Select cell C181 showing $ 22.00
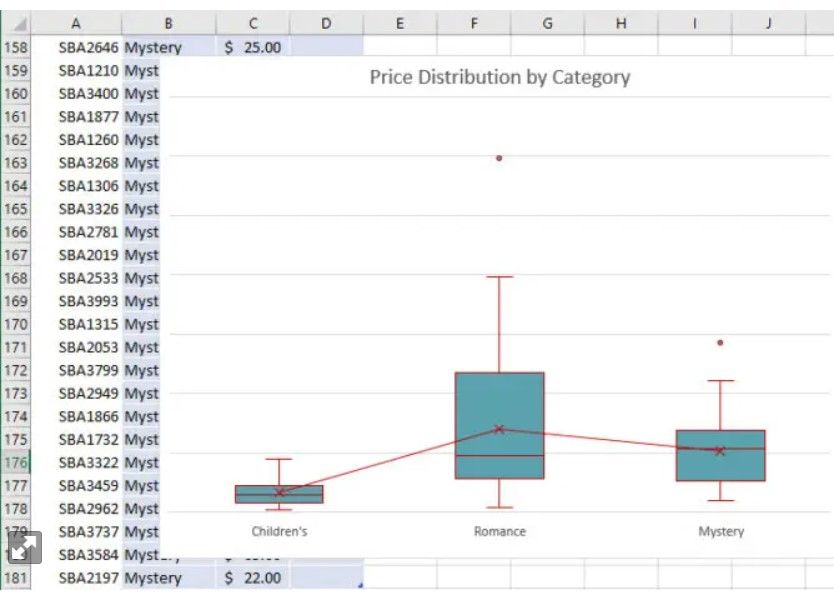Screen dimensions: 834x598 click(x=253, y=578)
